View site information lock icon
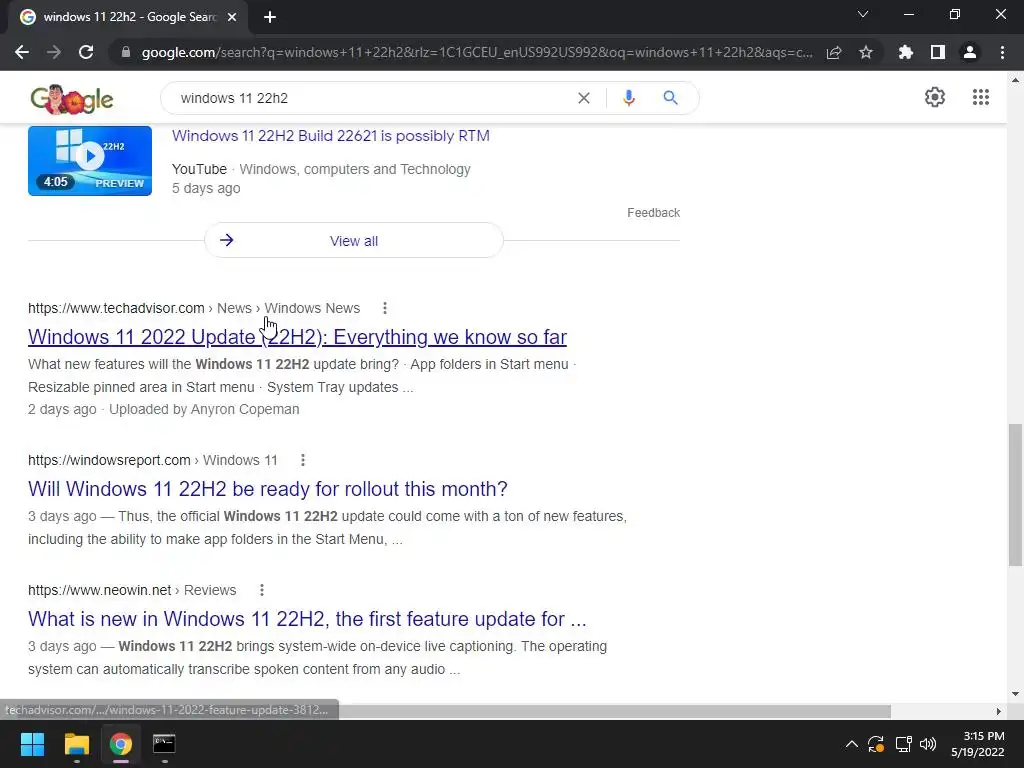The width and height of the screenshot is (1024, 768). point(126,52)
